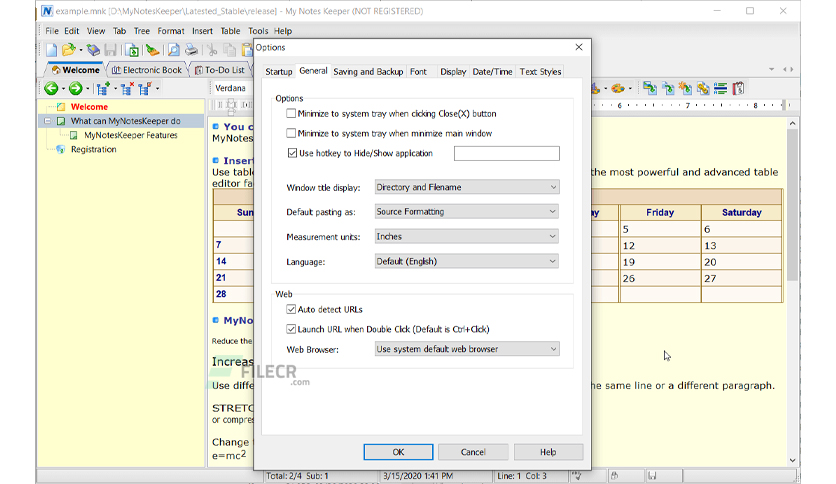Open the Language dropdown
Viewport: 836px width, 484px height.
(467, 261)
